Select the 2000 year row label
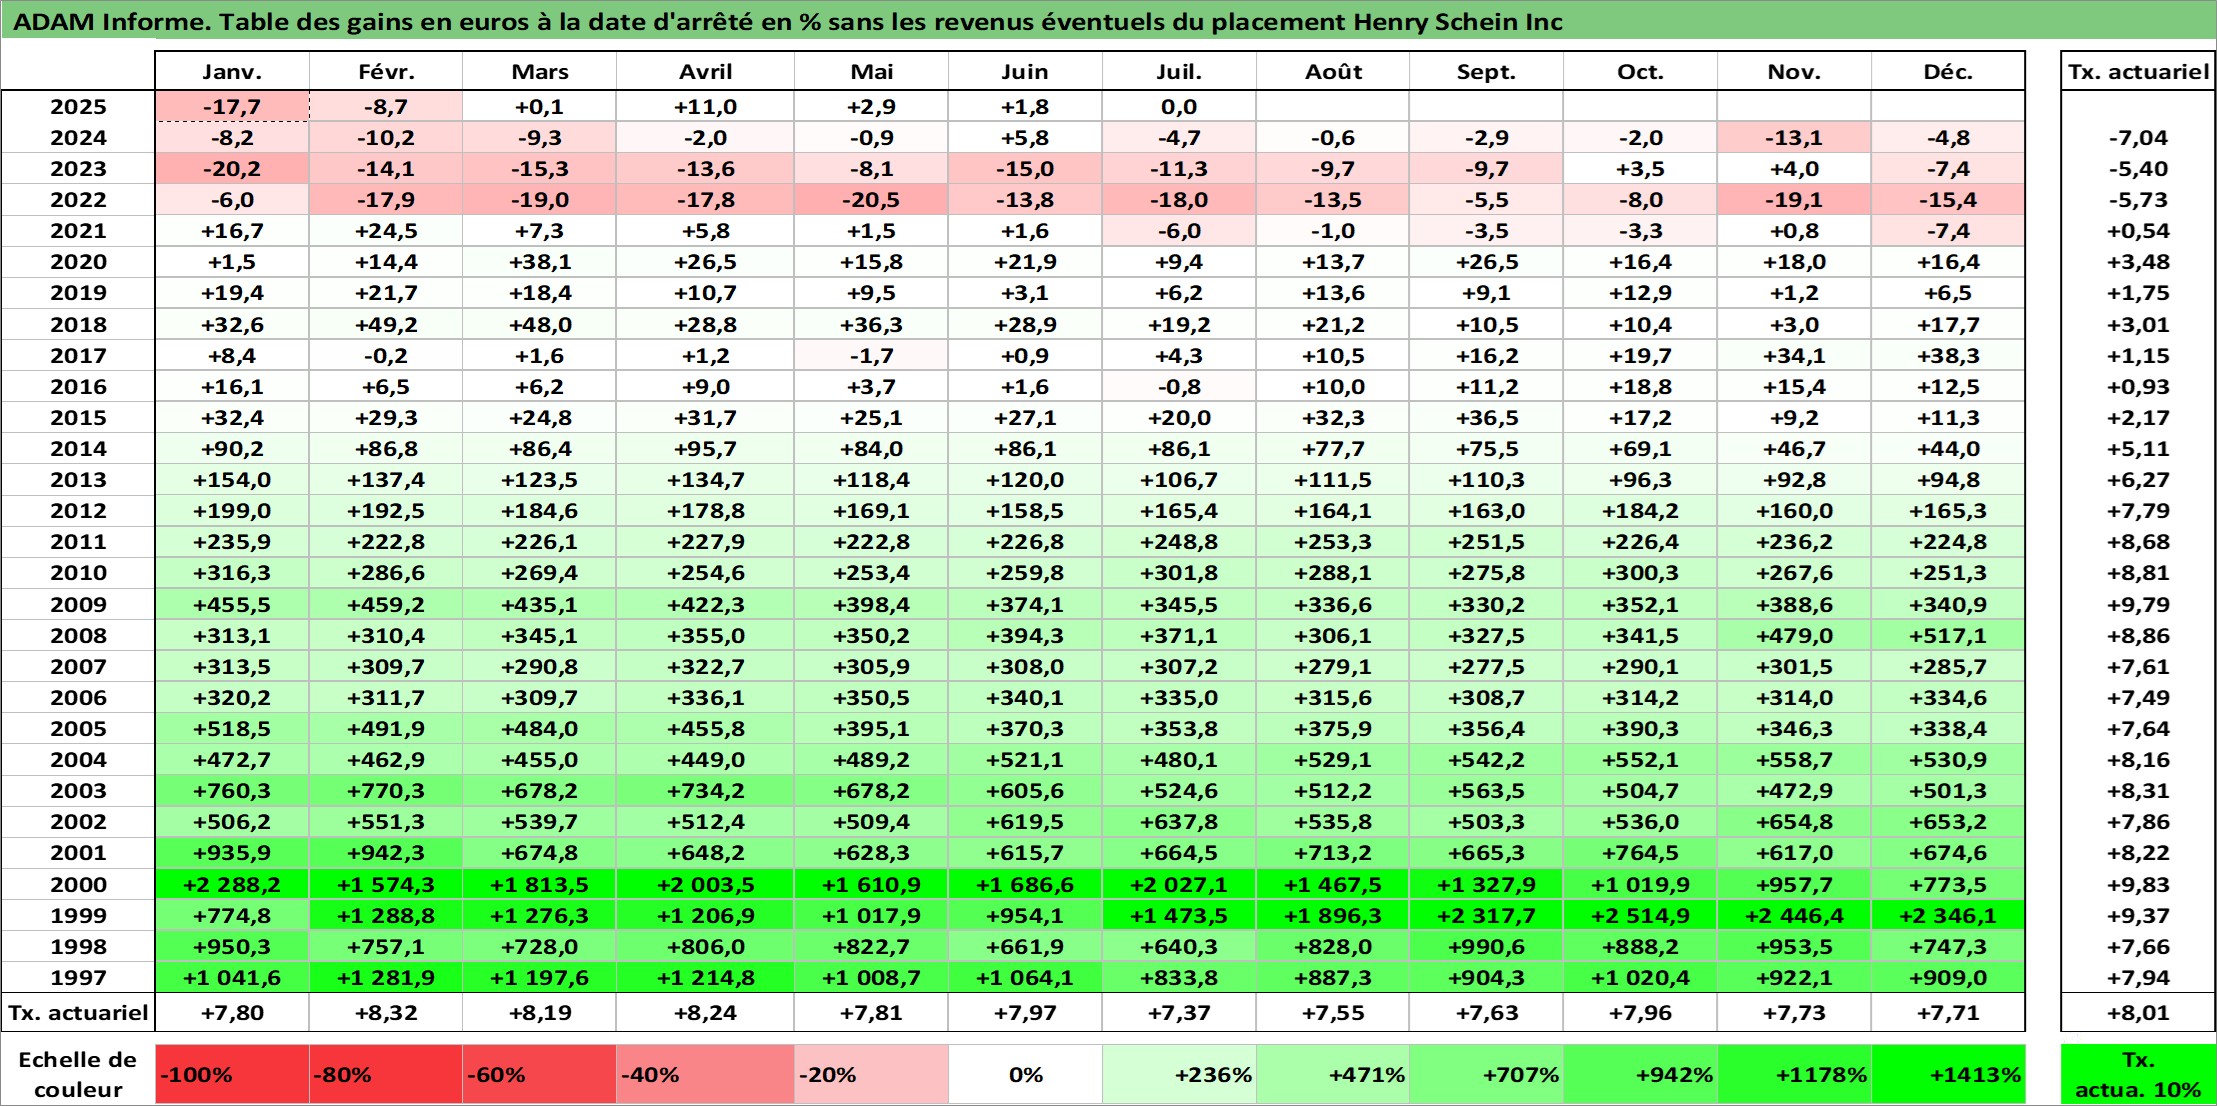 point(78,884)
